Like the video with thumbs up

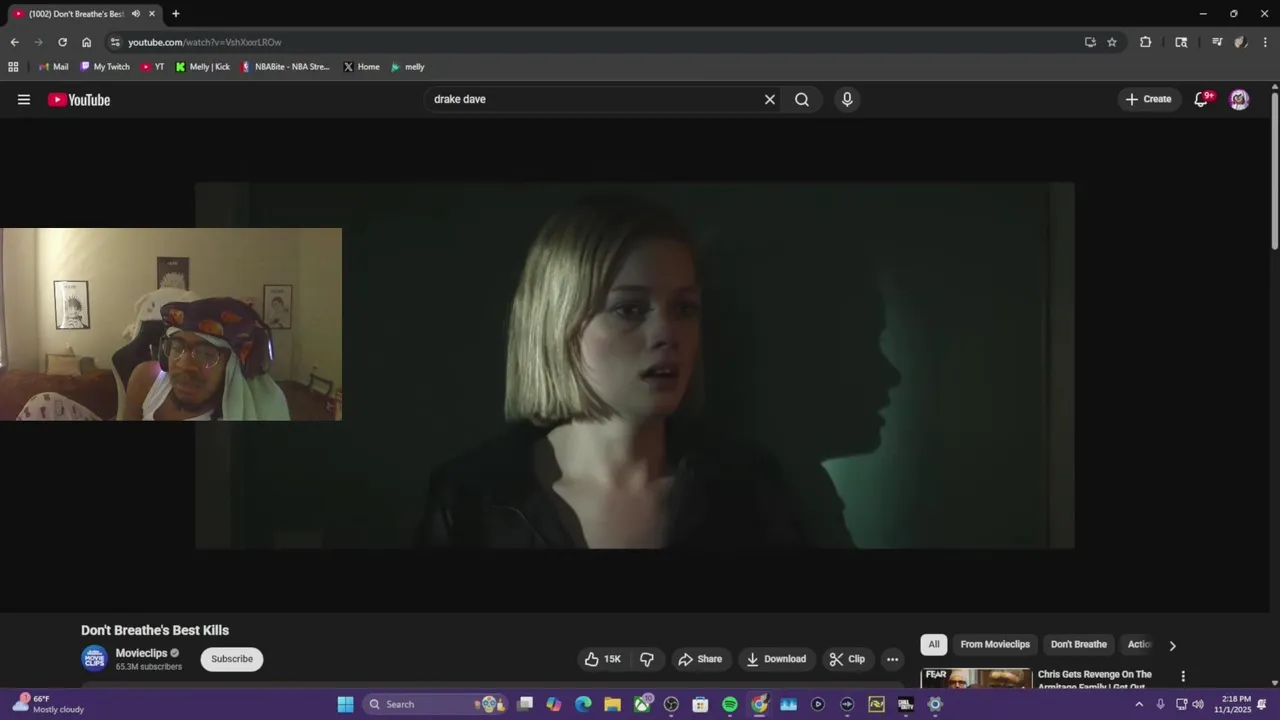point(603,659)
